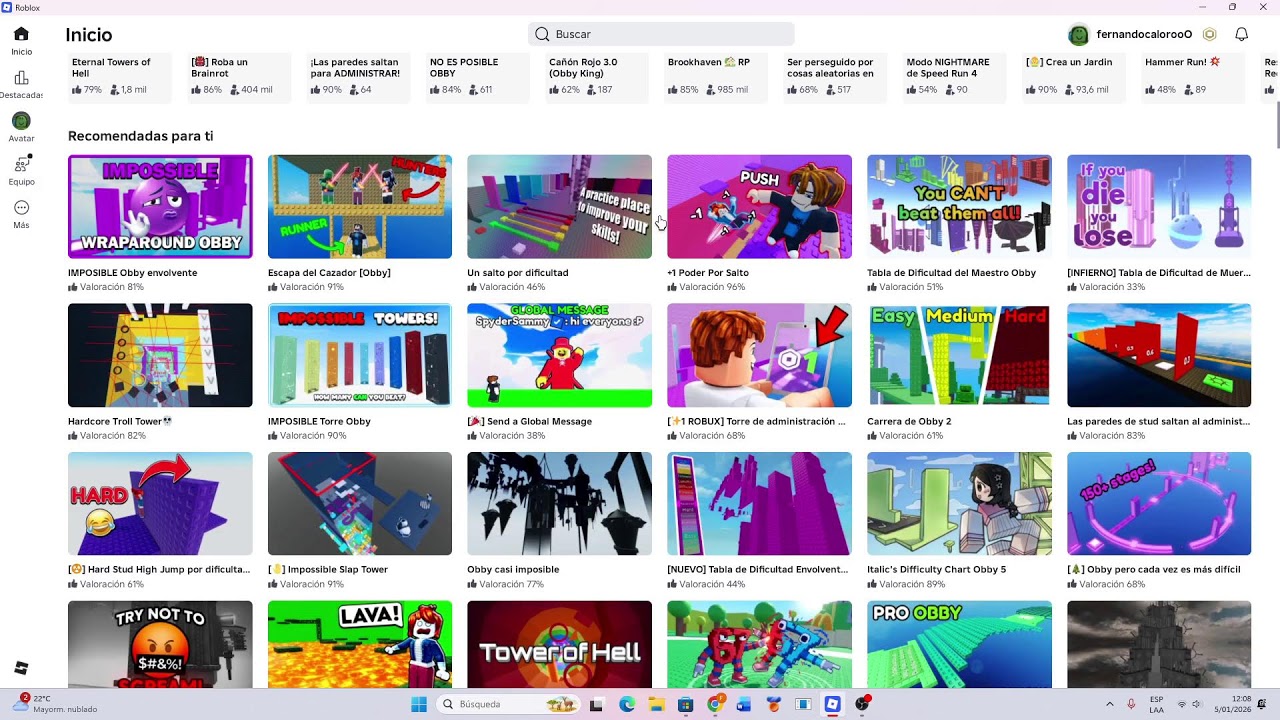Open the IMPOSIBLE Torre Obby thumbnail
1280x720 pixels.
click(360, 355)
